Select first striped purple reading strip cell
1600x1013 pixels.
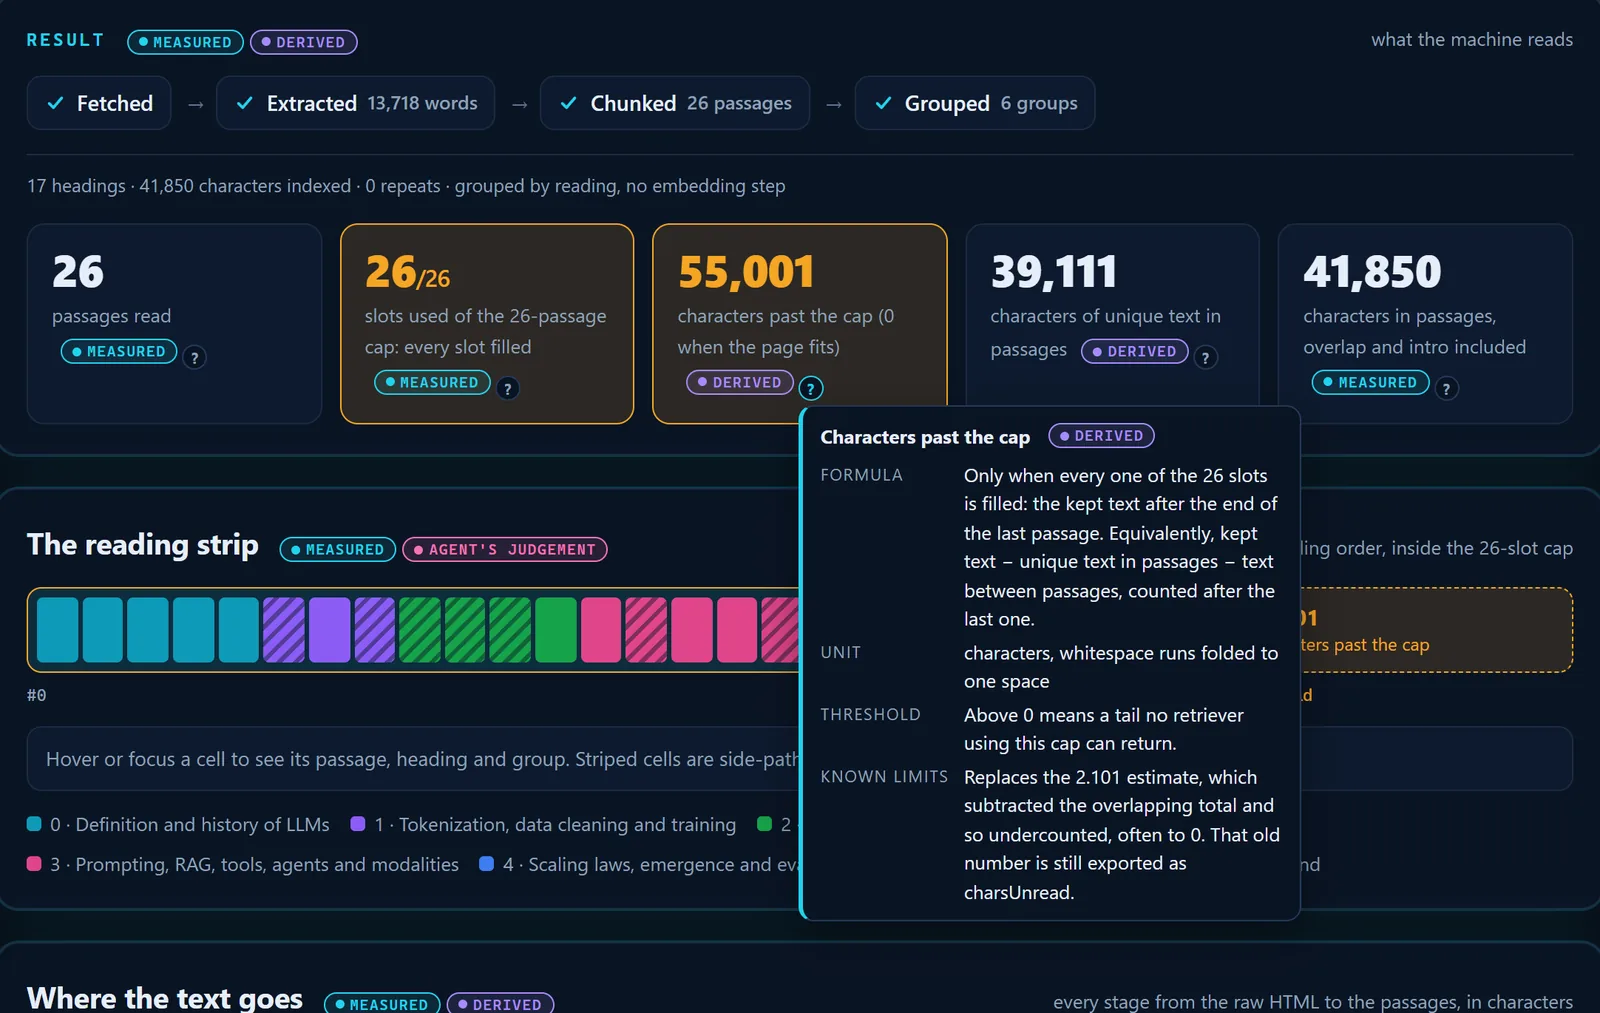pos(284,630)
